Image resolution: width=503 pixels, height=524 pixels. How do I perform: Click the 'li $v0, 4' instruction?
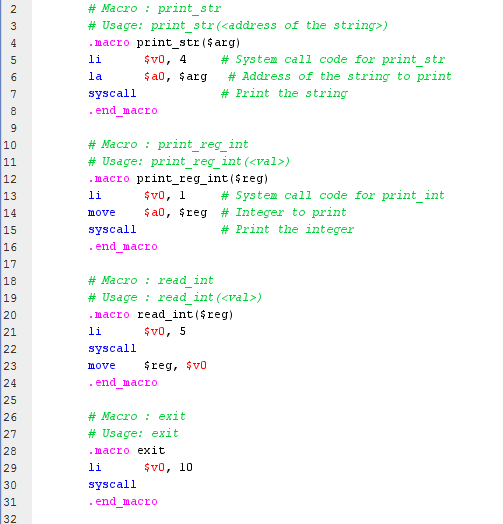click(x=137, y=60)
